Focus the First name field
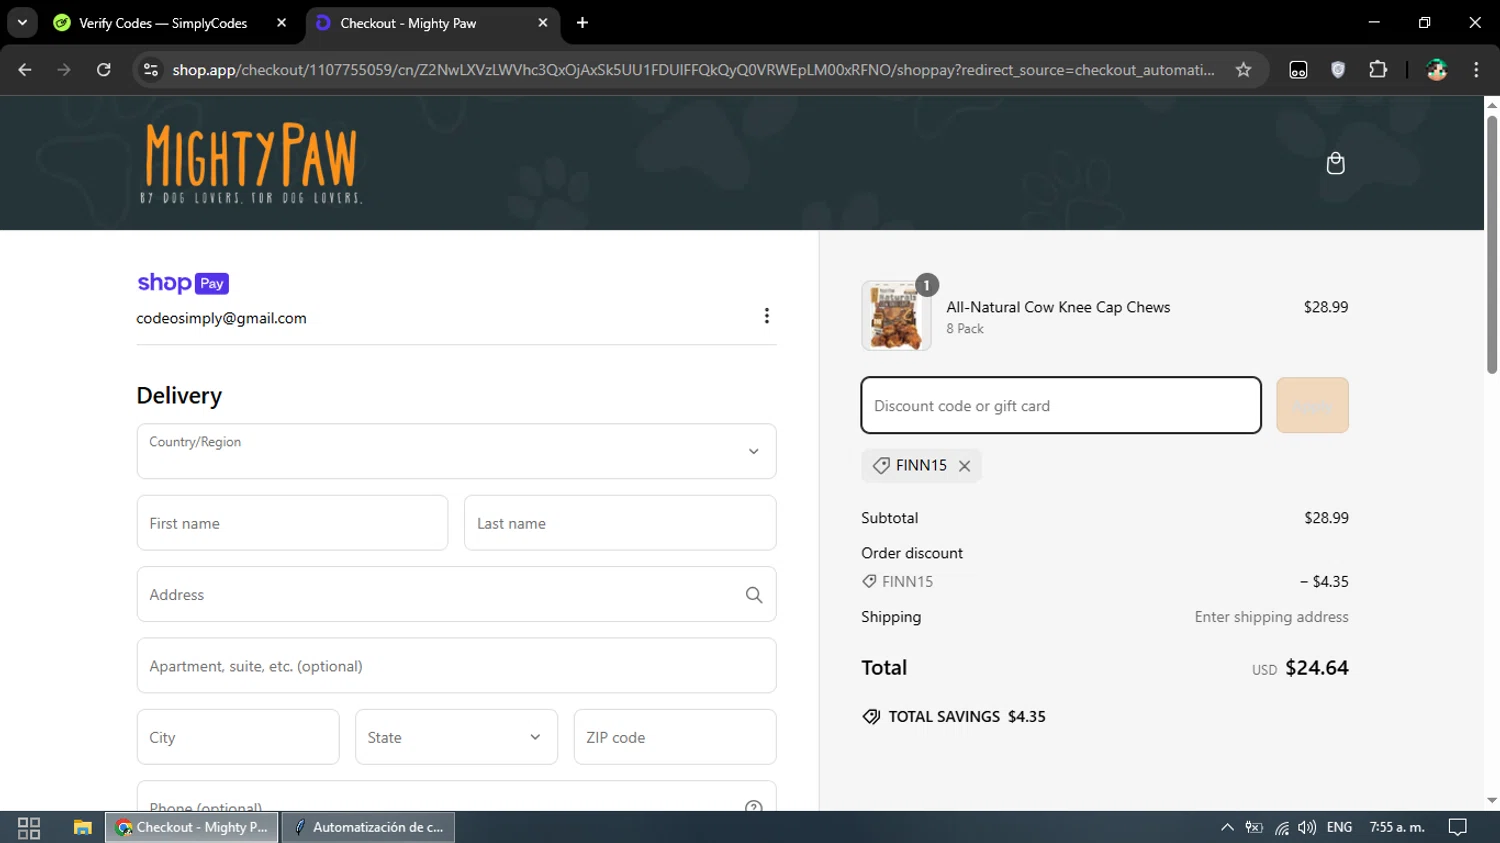 (x=292, y=523)
